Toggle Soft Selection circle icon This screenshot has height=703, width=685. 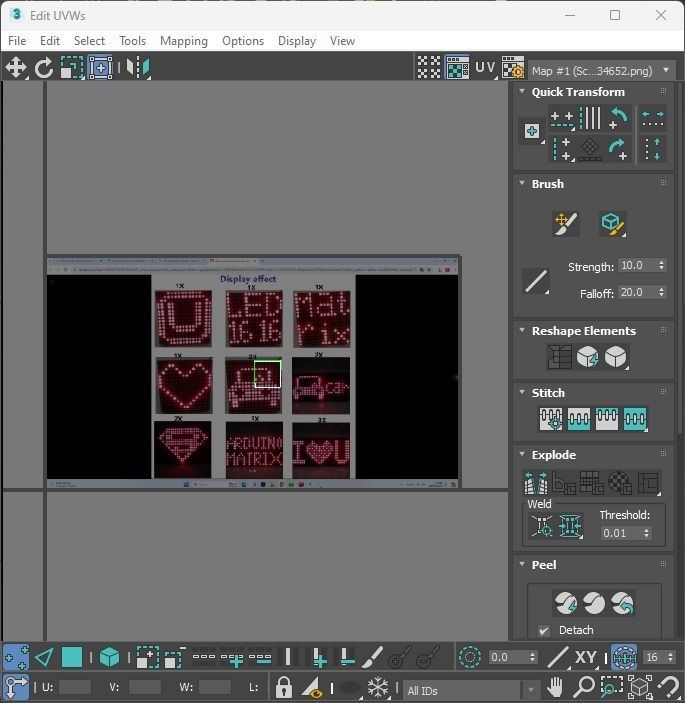469,658
